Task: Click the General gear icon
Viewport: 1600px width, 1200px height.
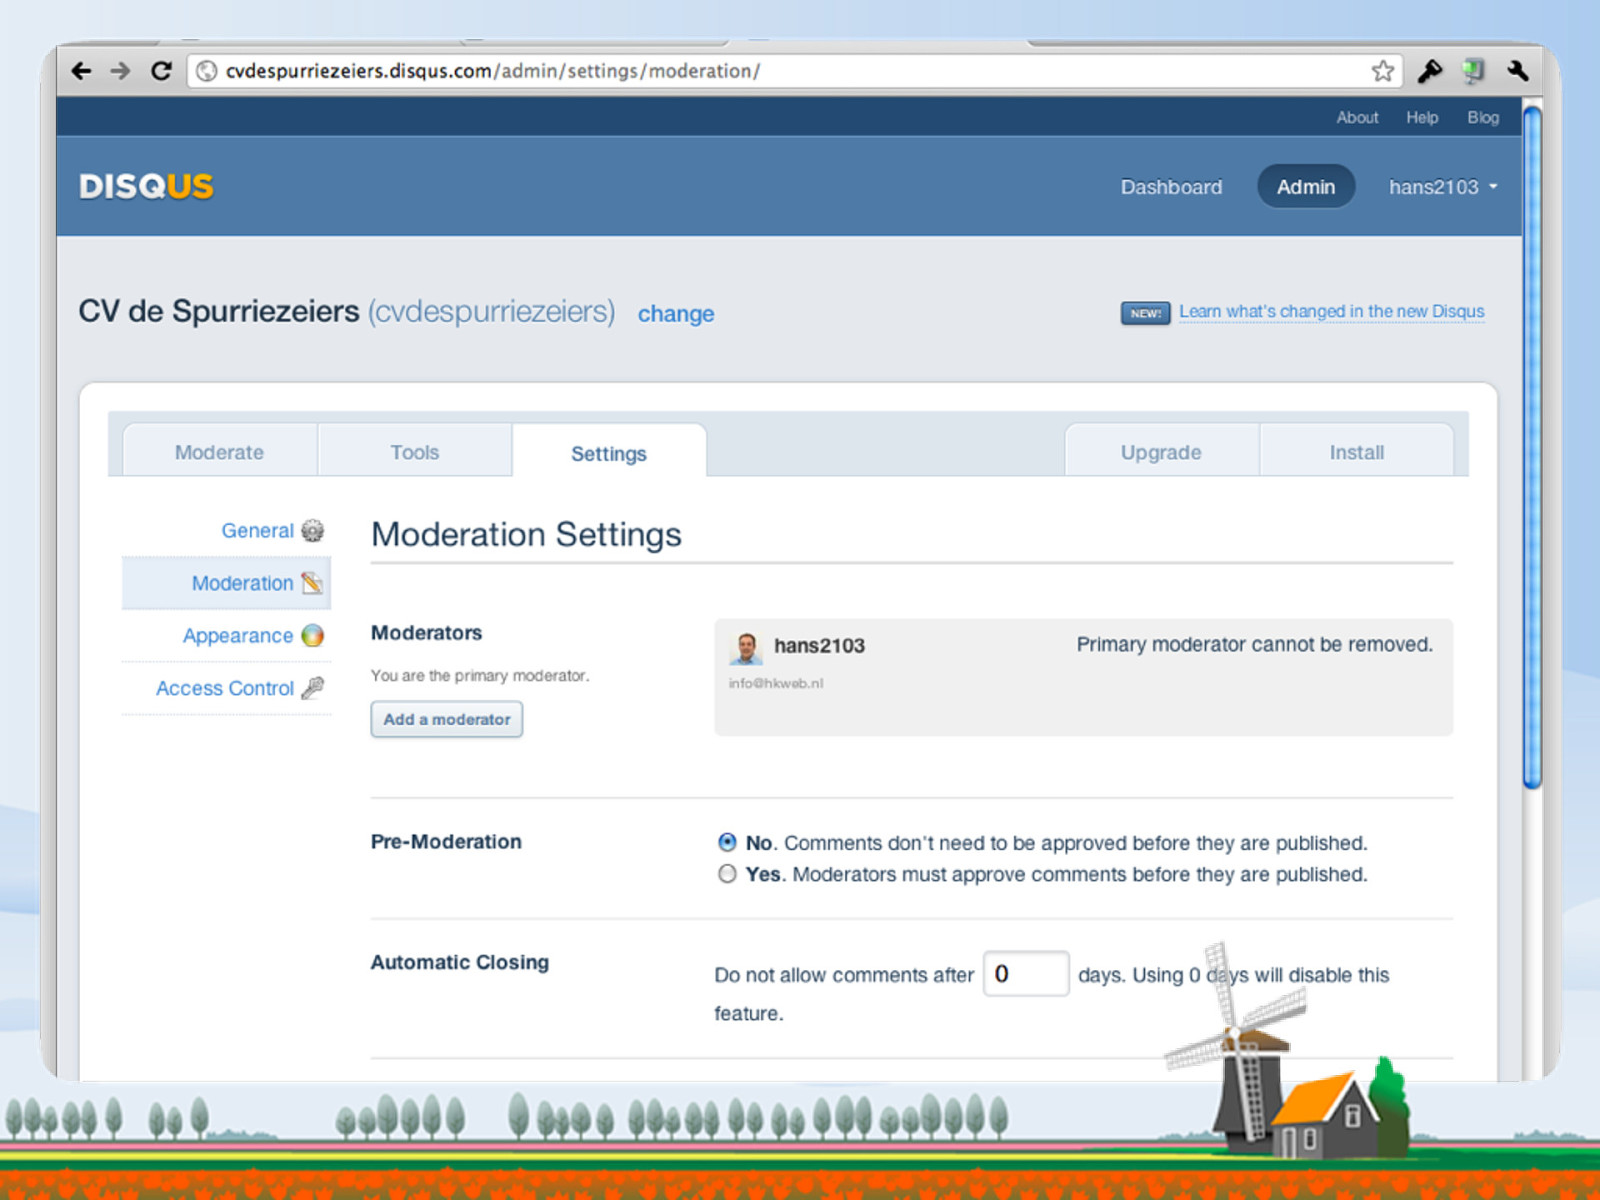Action: [x=313, y=530]
